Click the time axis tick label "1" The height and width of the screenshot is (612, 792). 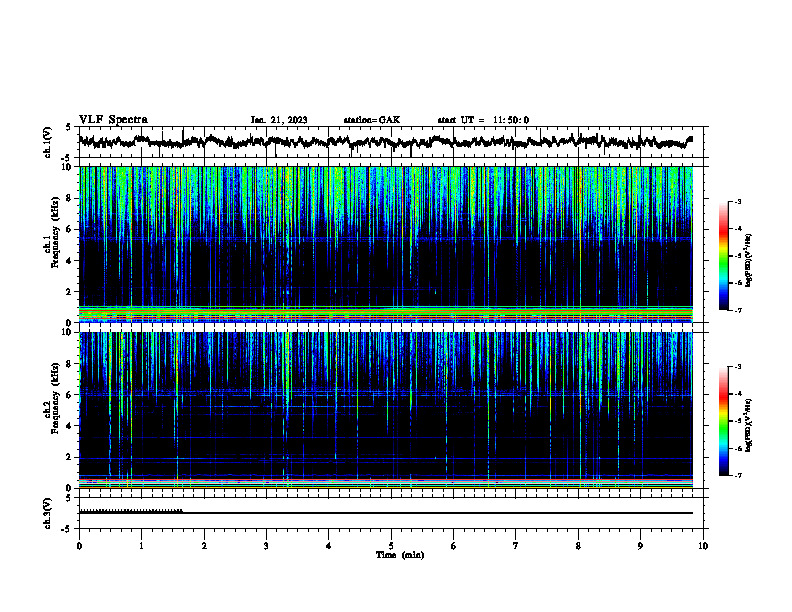click(141, 546)
